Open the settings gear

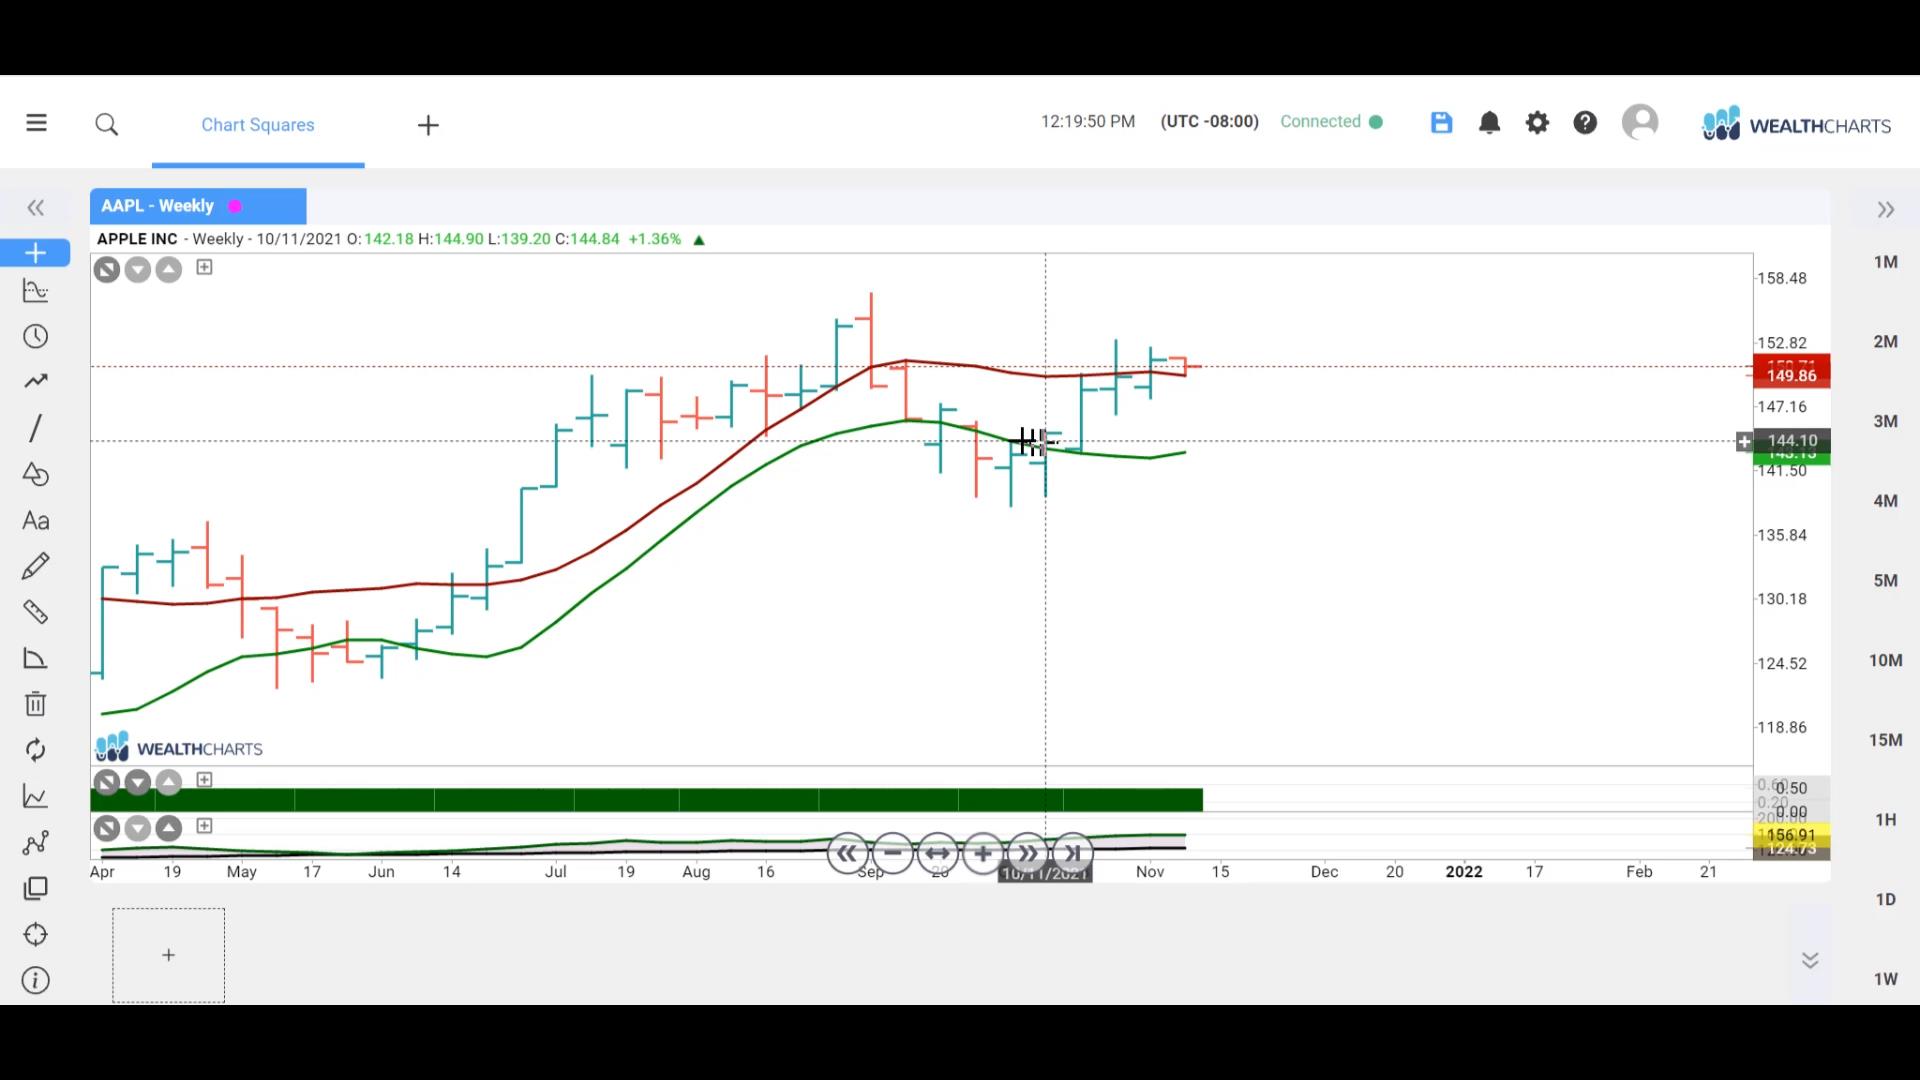tap(1537, 122)
